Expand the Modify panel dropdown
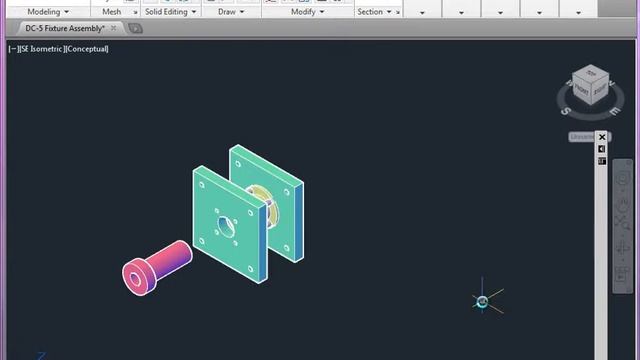The width and height of the screenshot is (640, 360). [322, 12]
